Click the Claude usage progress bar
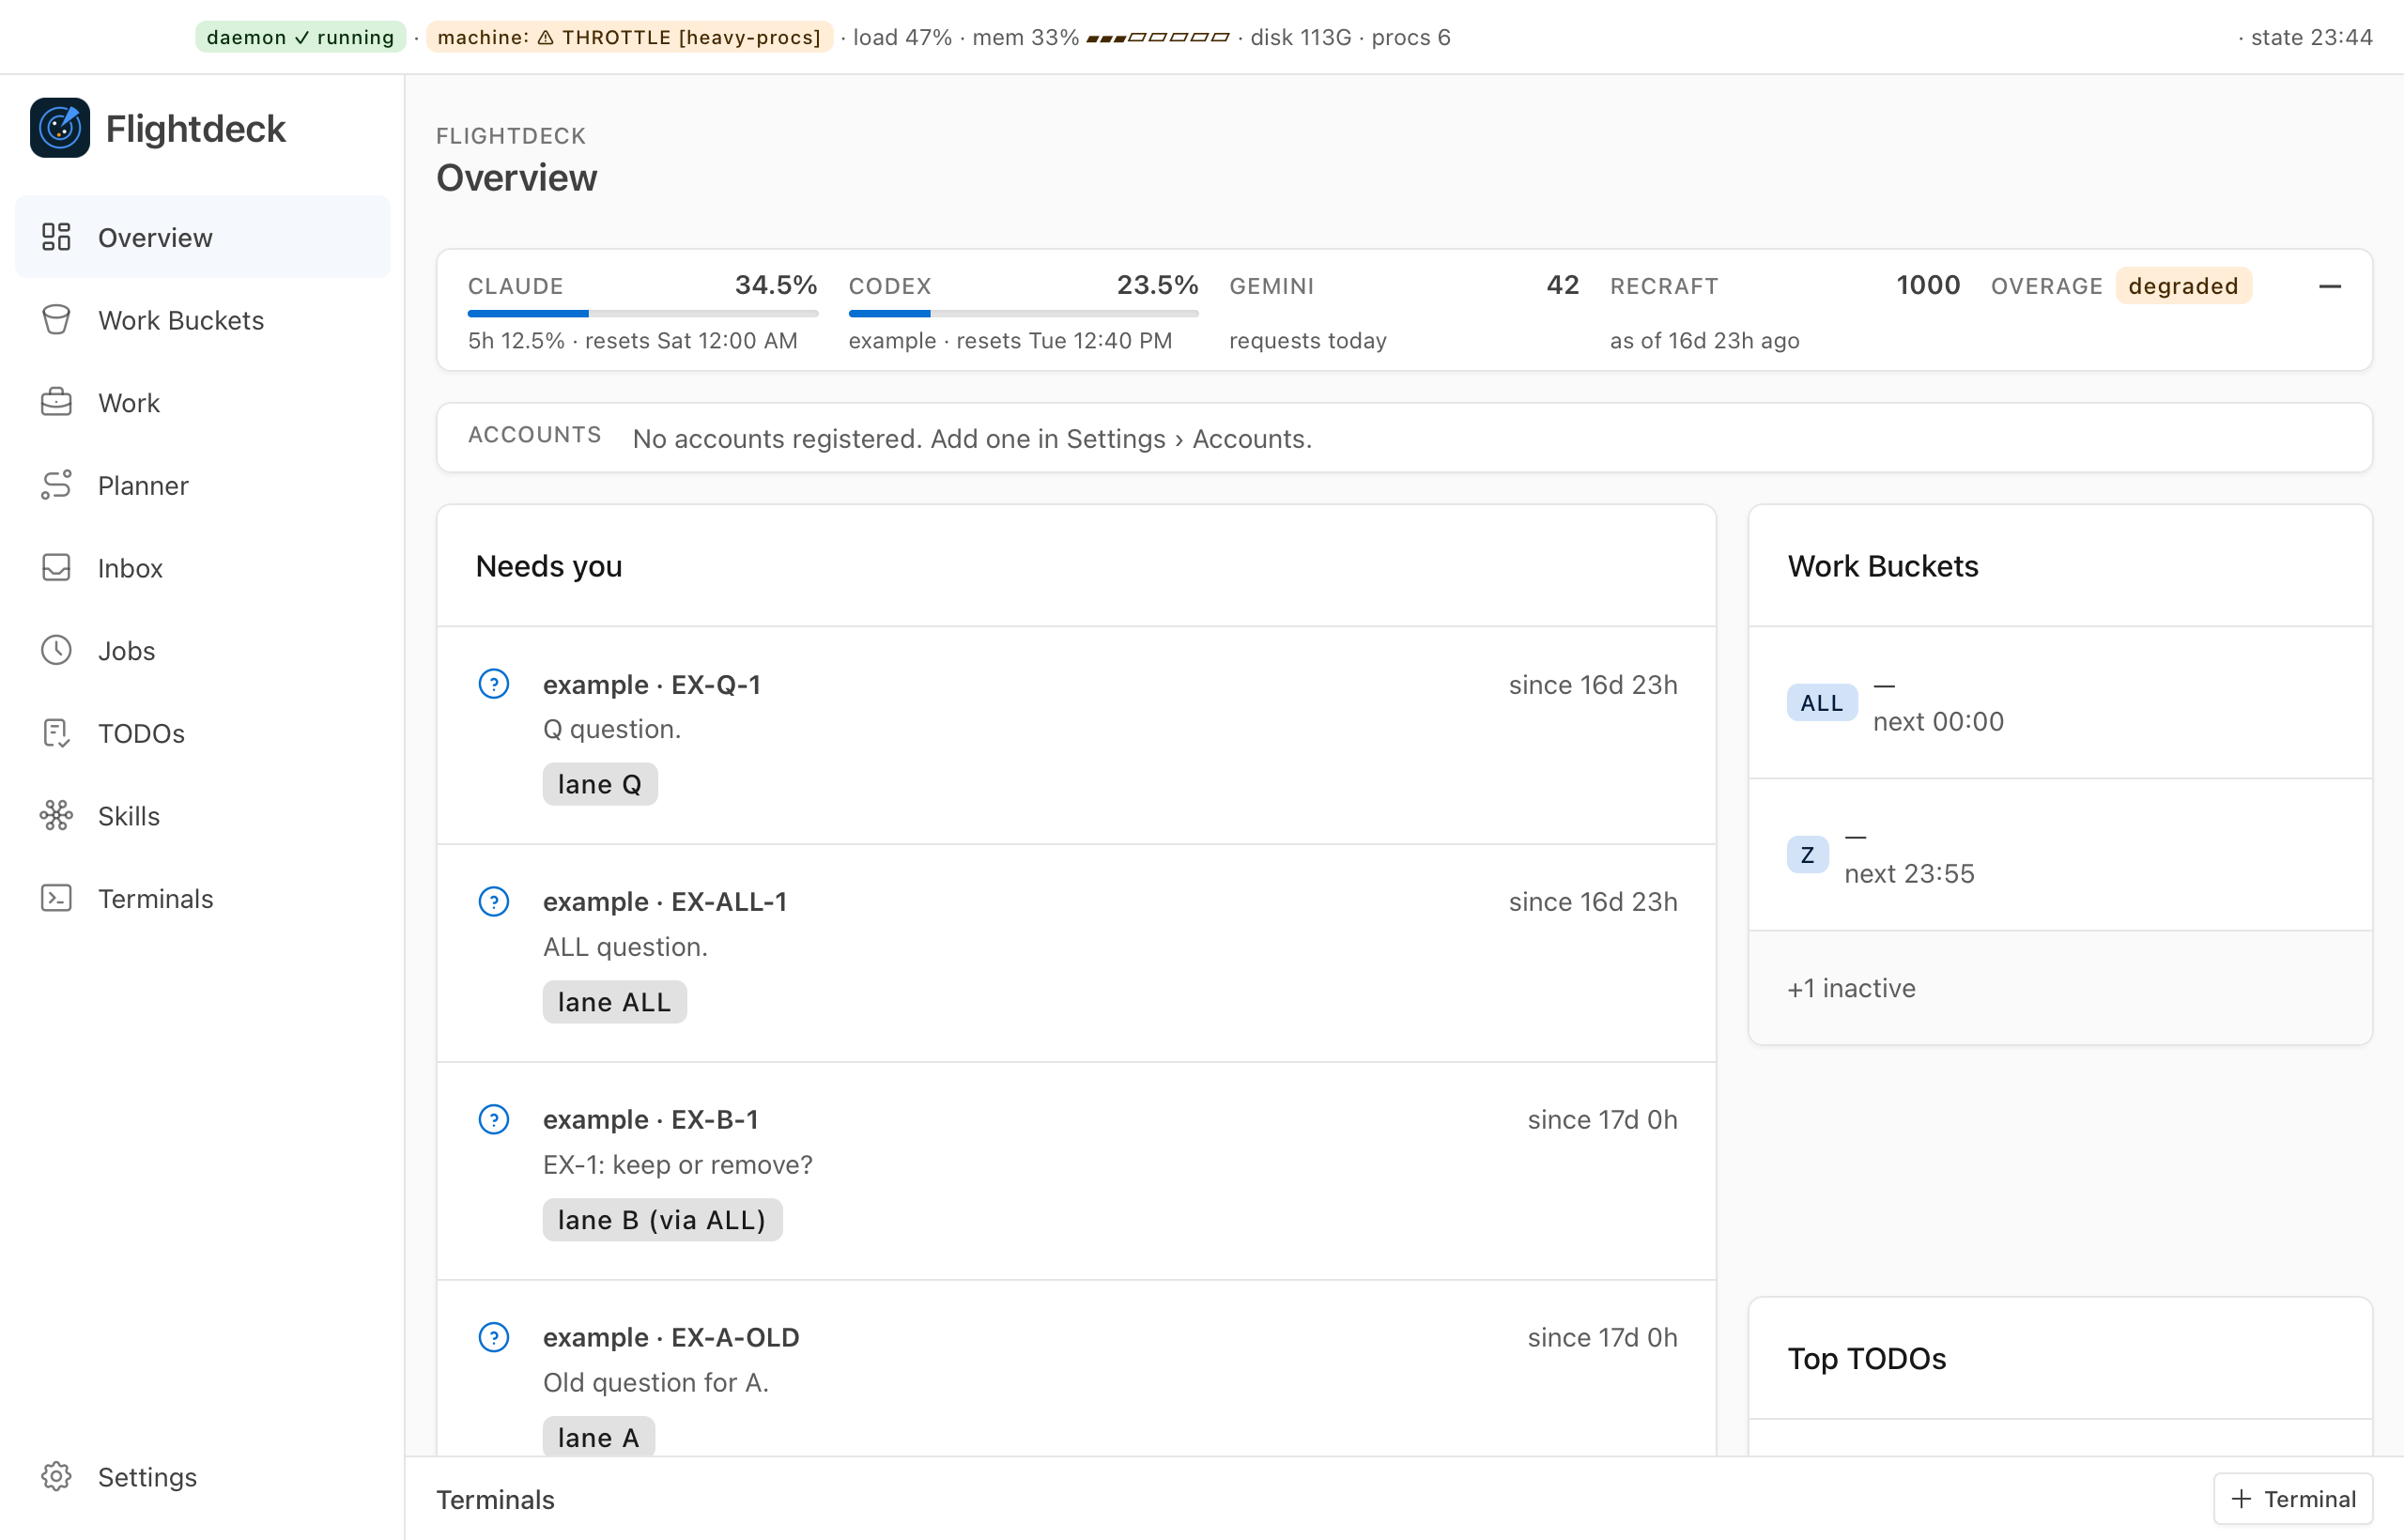Viewport: 2404px width, 1540px height. (643, 314)
